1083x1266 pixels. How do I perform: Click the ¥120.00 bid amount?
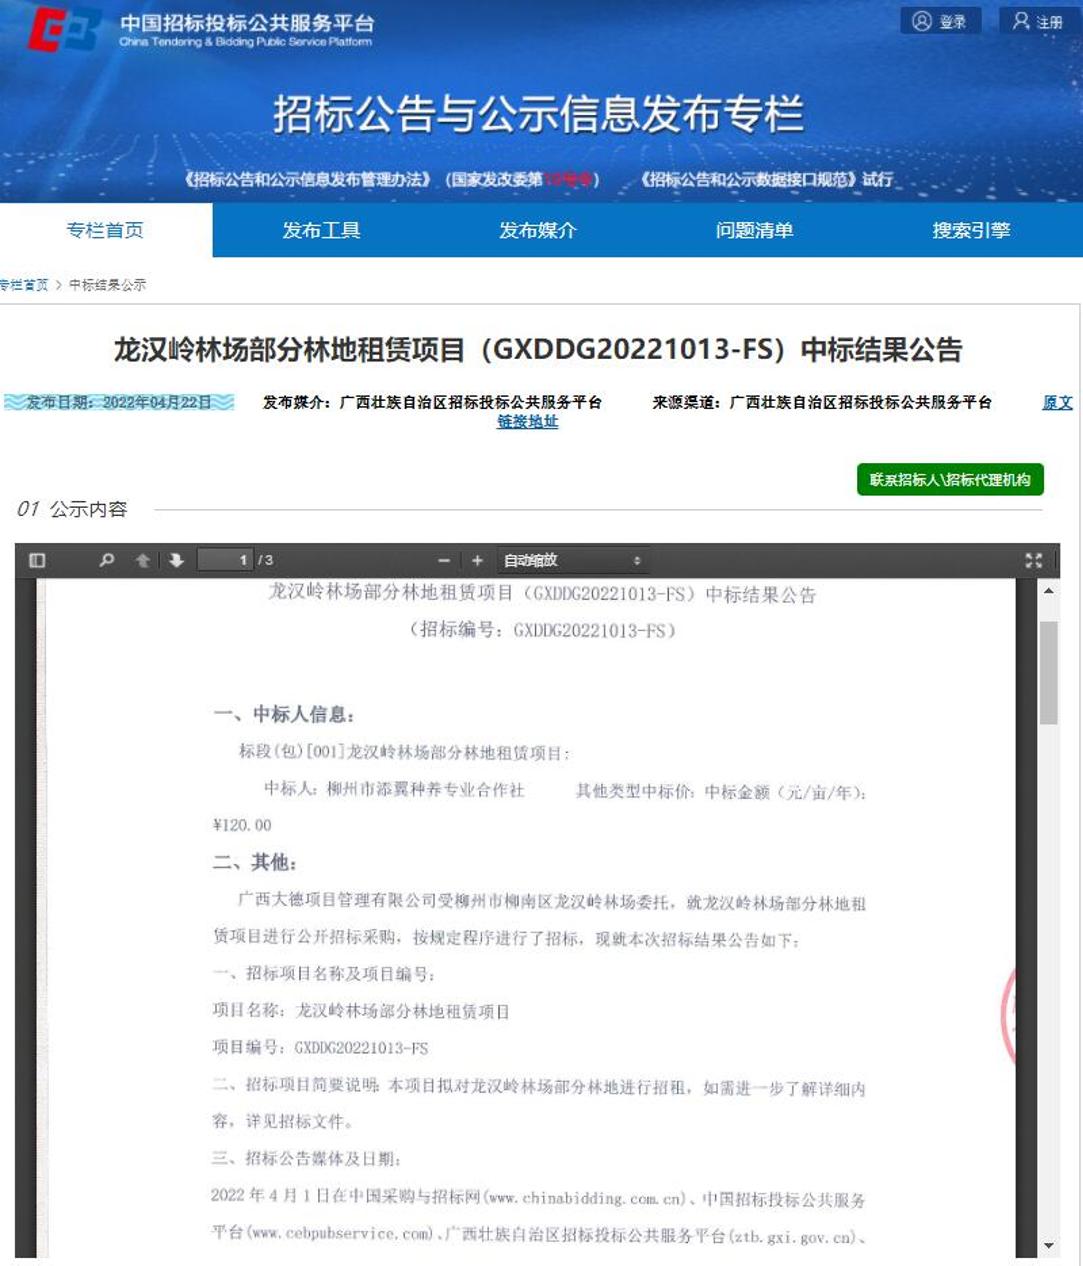242,825
